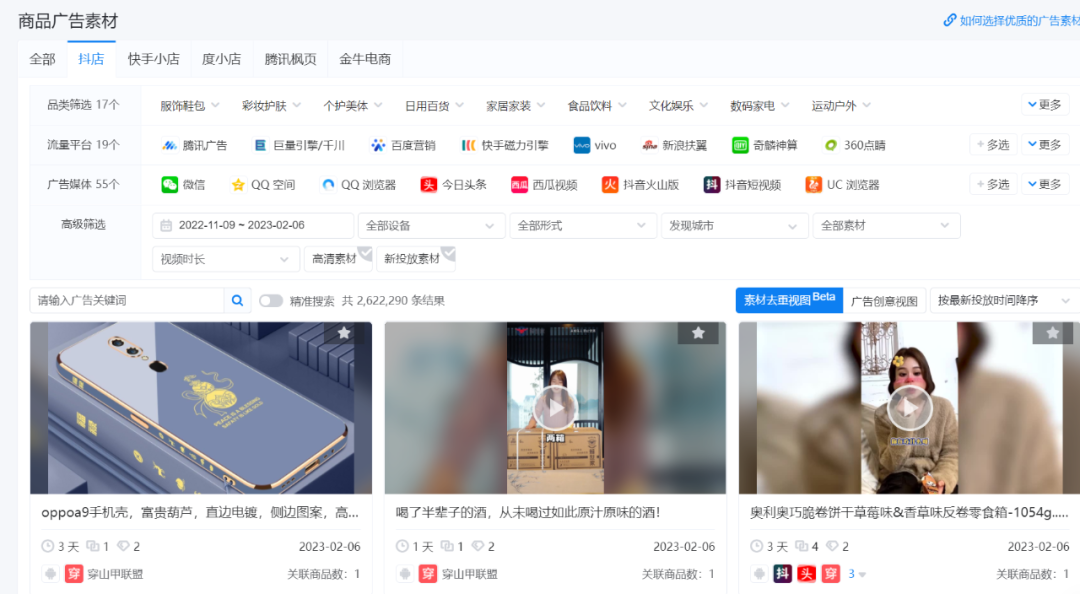Favorite the 半辈子的酒 video ad
The image size is (1080, 594).
698,333
